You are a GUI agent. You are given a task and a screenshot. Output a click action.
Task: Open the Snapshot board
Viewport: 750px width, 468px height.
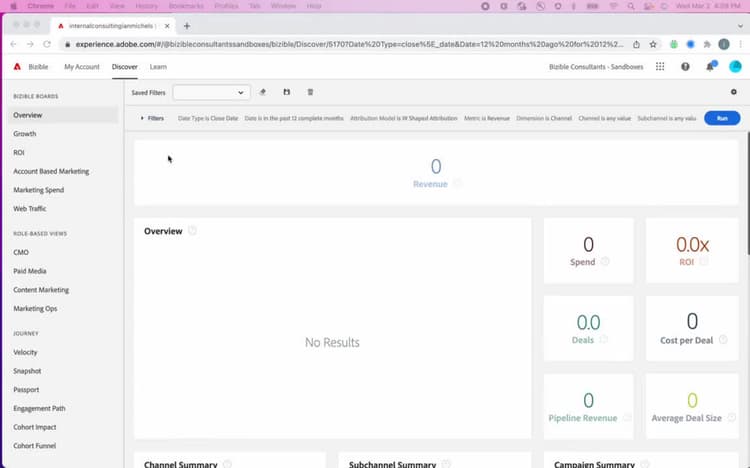(x=27, y=371)
